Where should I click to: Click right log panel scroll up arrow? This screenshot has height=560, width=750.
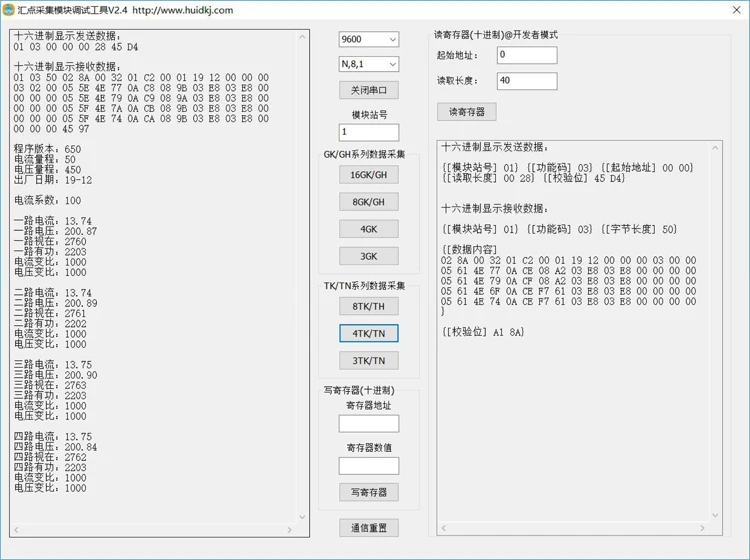715,148
